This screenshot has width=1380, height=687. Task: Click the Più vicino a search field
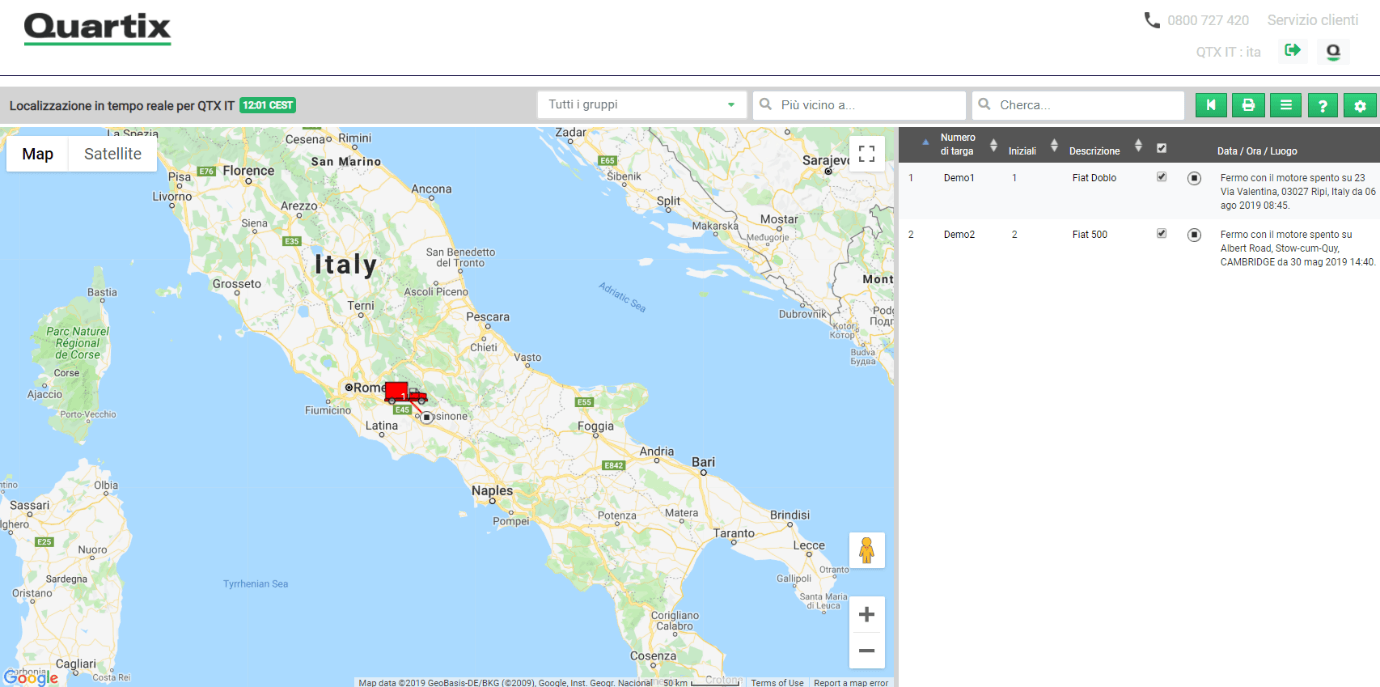pos(860,105)
